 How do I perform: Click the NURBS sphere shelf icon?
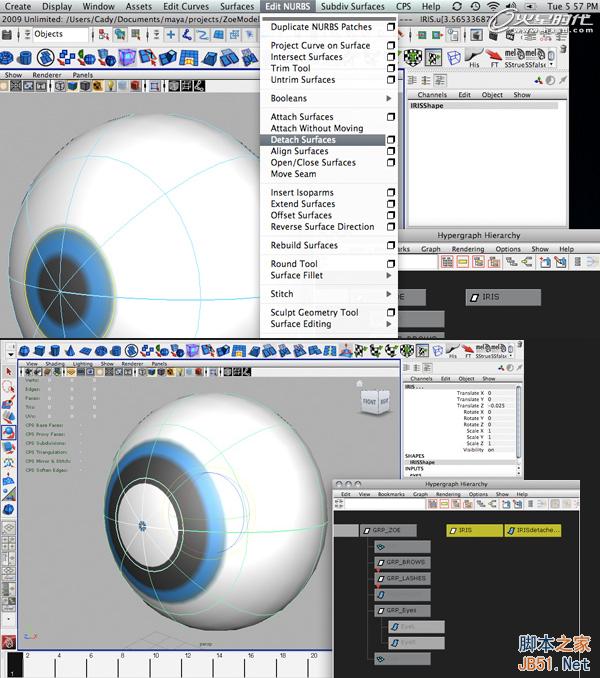25,351
